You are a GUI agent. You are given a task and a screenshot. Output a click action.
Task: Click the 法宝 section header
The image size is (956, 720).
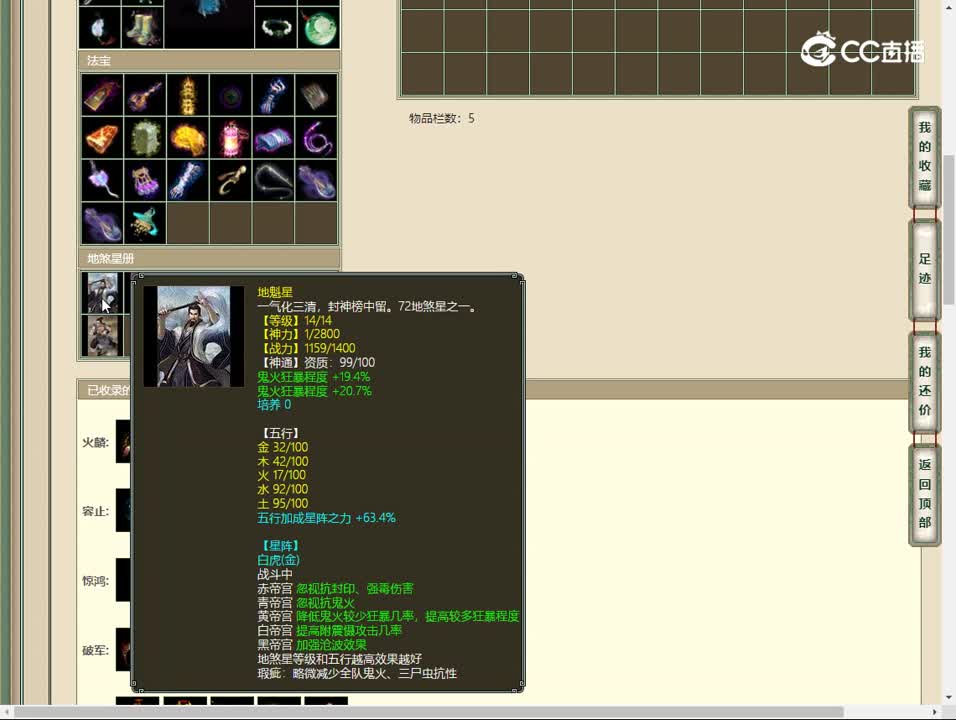[x=209, y=60]
